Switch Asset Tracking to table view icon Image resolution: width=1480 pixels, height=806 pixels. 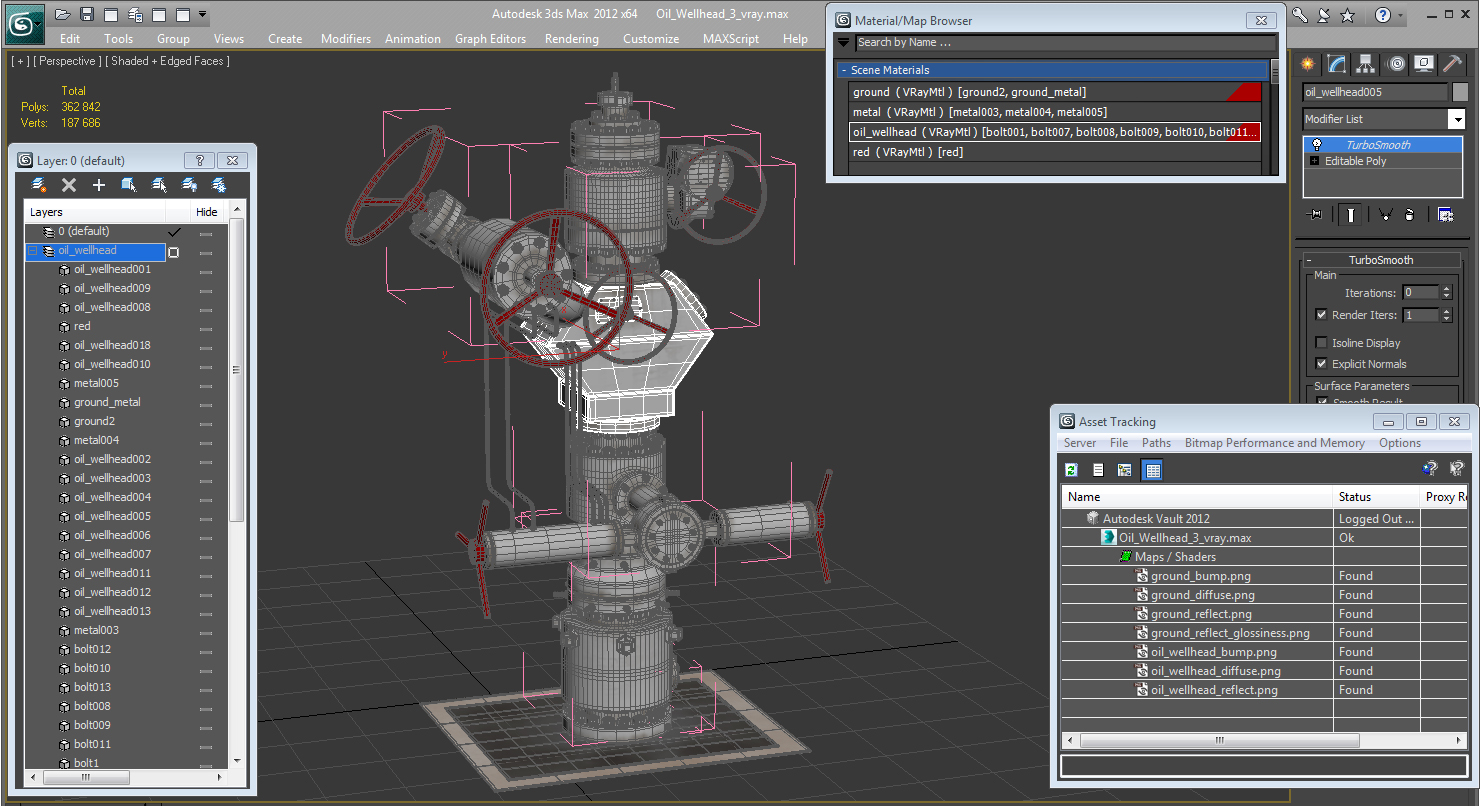[x=1153, y=470]
